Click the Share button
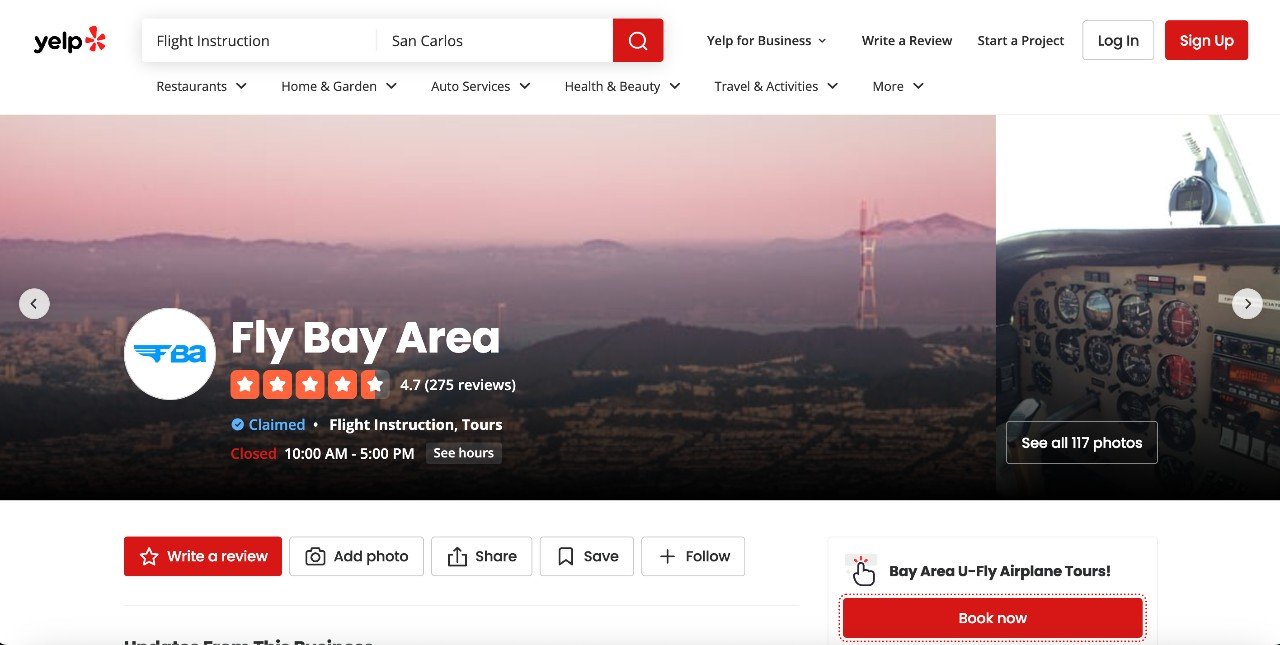The image size is (1280, 645). tap(482, 556)
